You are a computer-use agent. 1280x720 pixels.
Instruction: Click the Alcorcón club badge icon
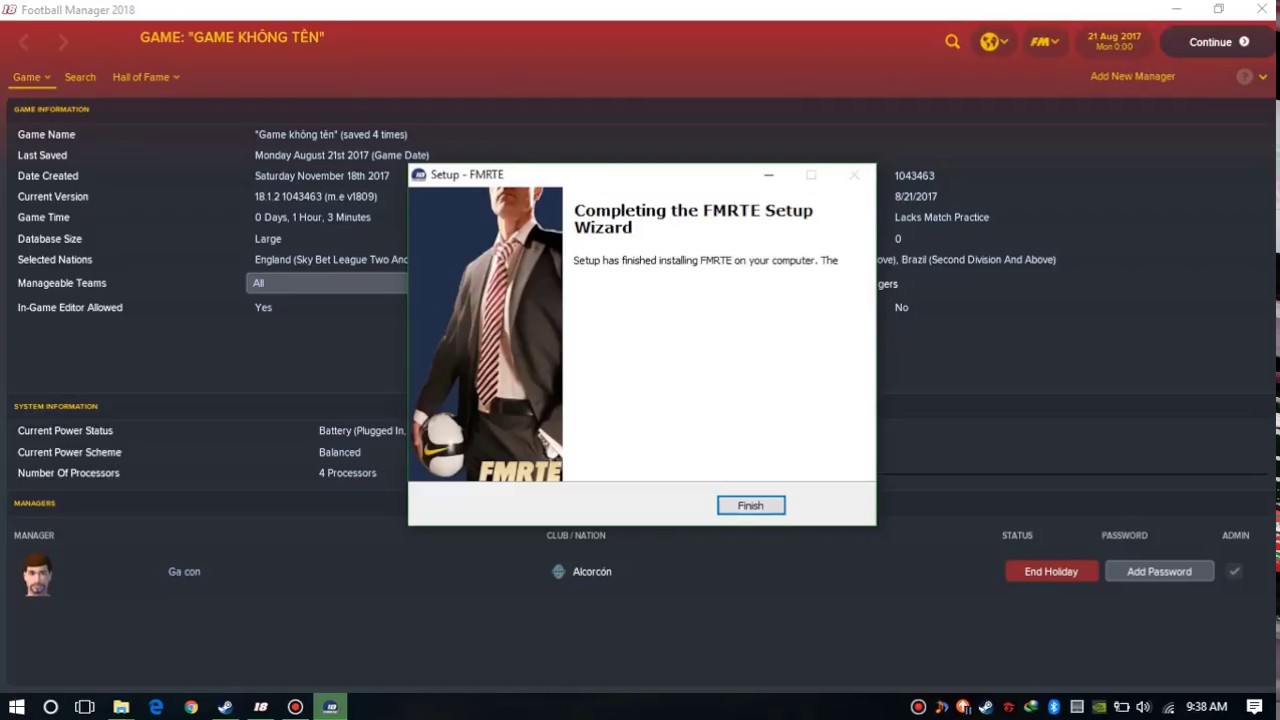(x=558, y=572)
